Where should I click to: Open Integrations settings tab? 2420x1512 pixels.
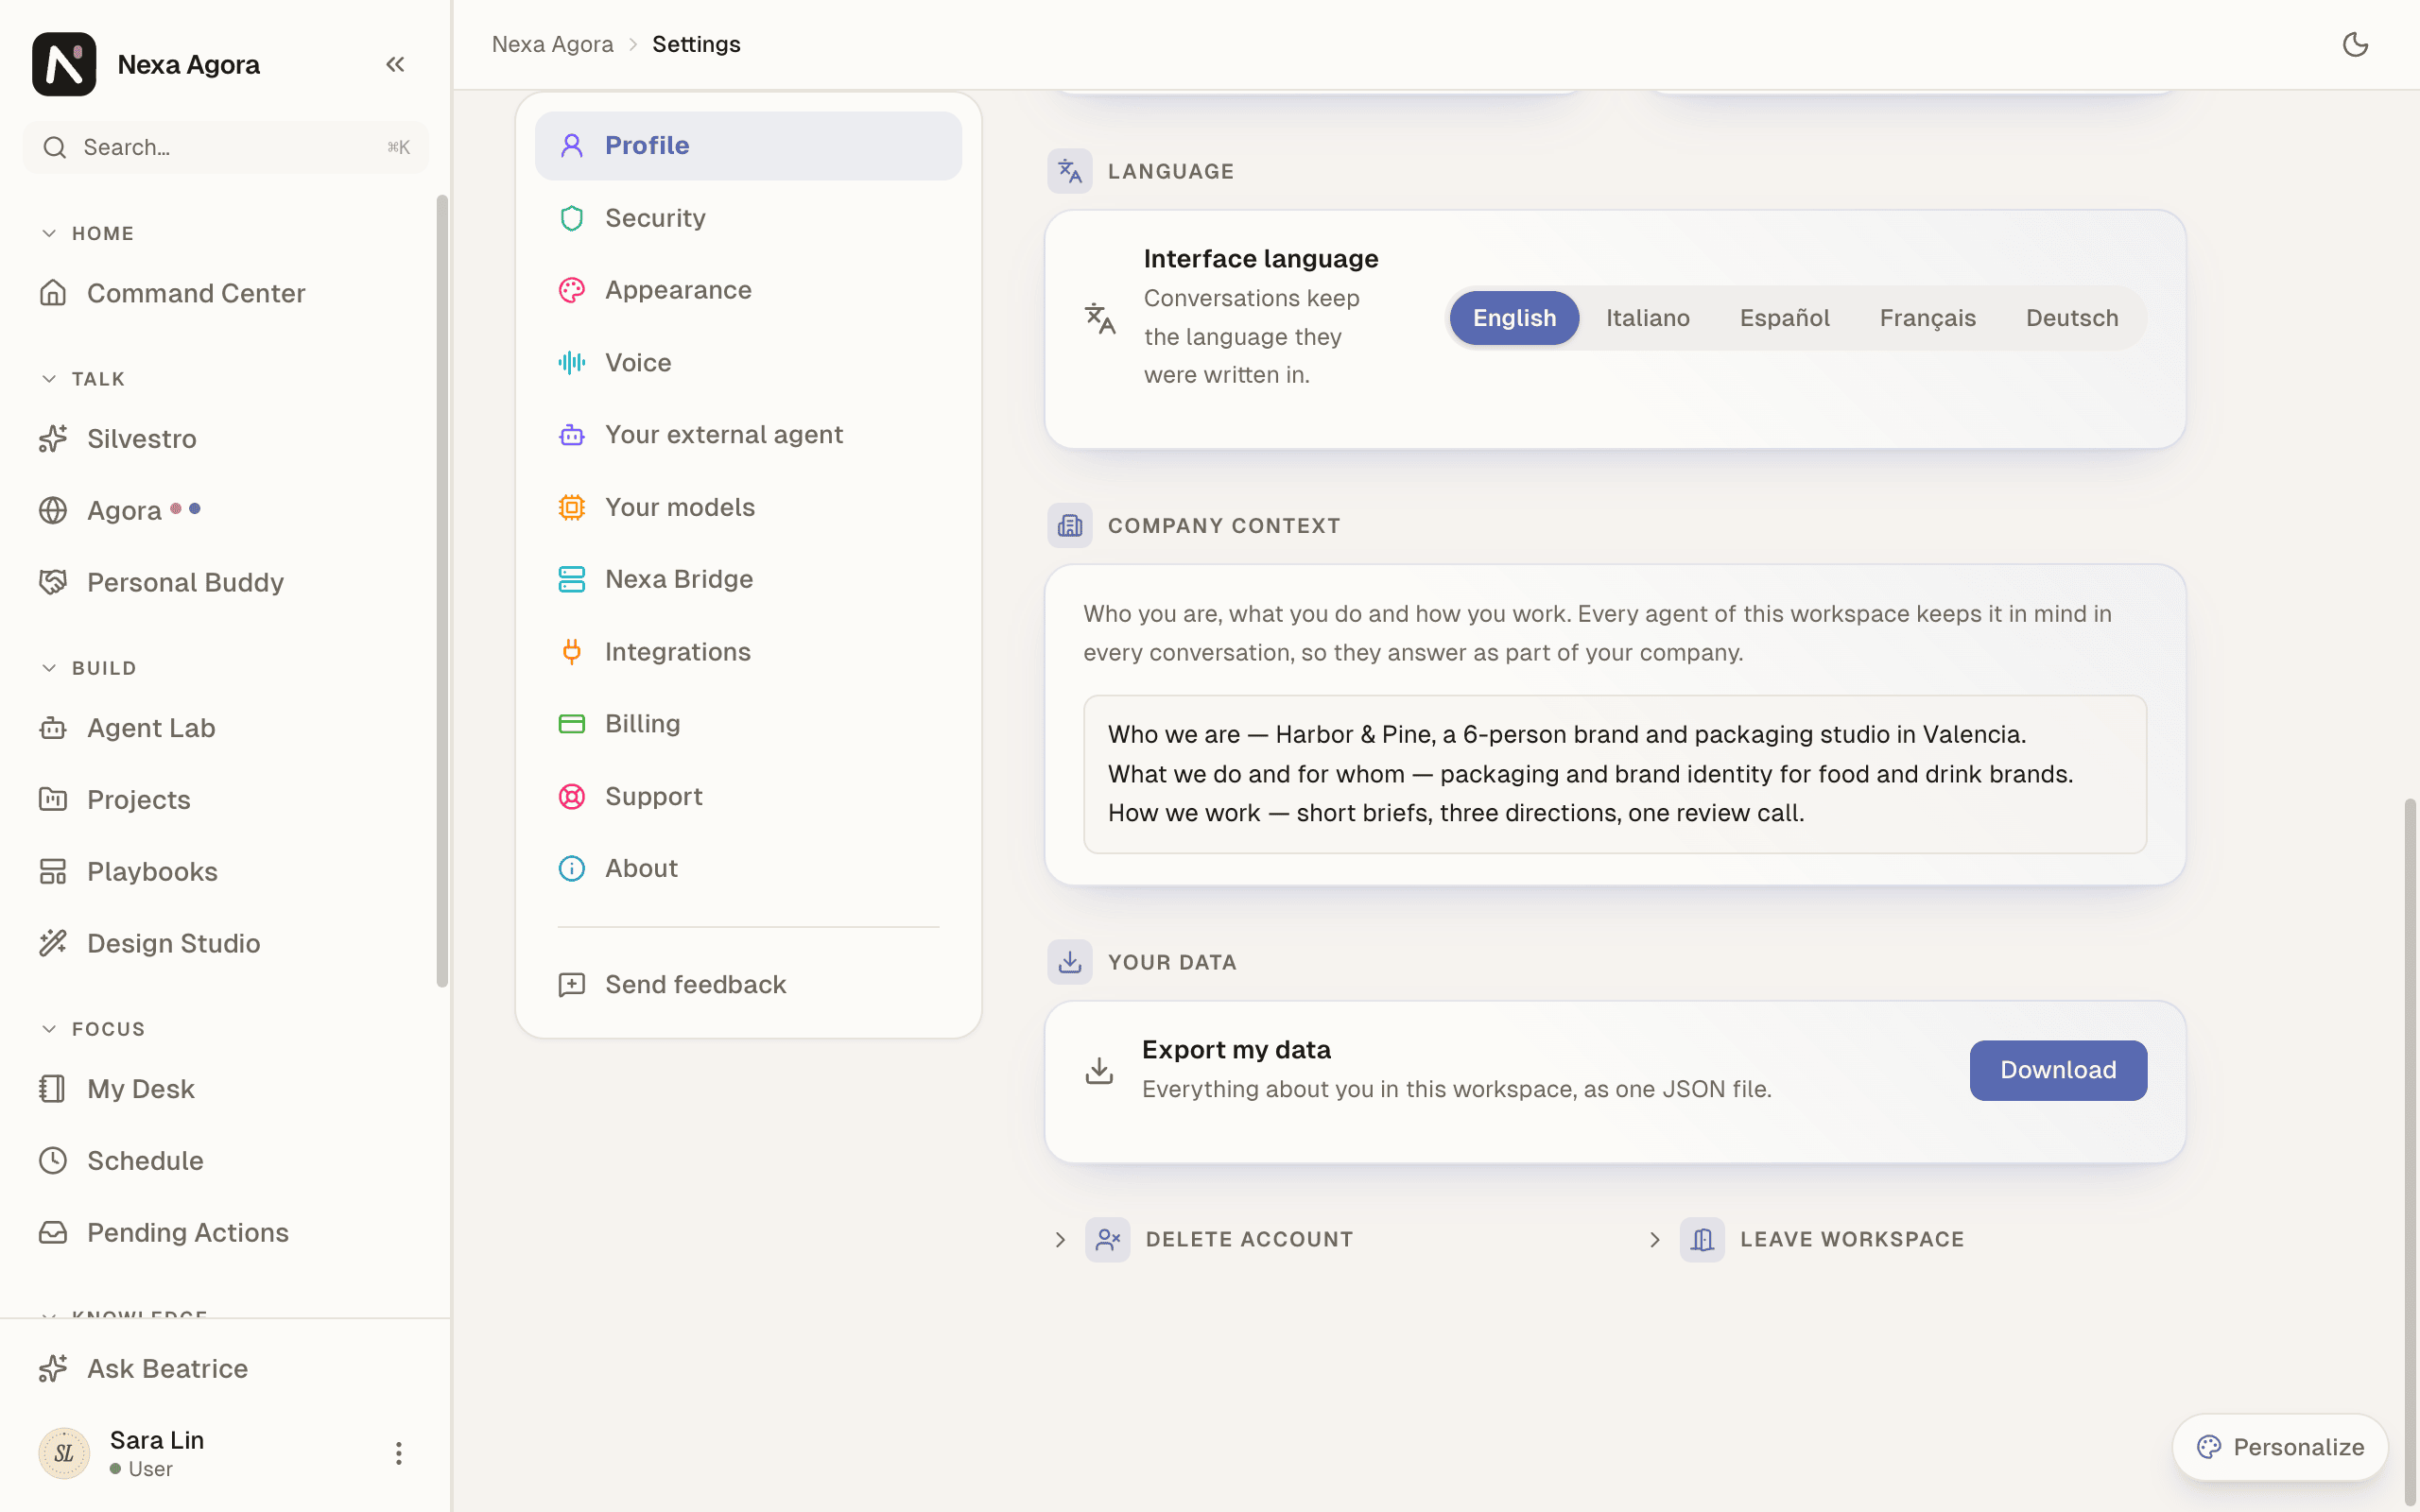click(748, 652)
